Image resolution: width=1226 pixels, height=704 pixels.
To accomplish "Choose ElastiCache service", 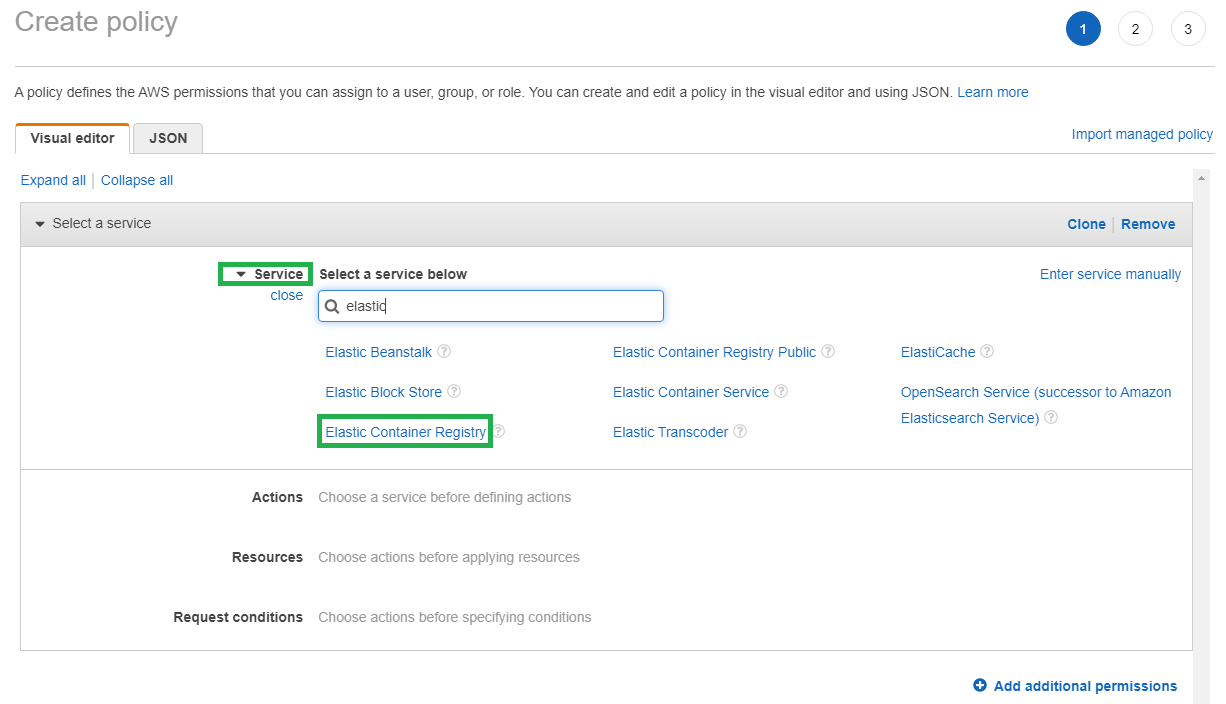I will 938,352.
